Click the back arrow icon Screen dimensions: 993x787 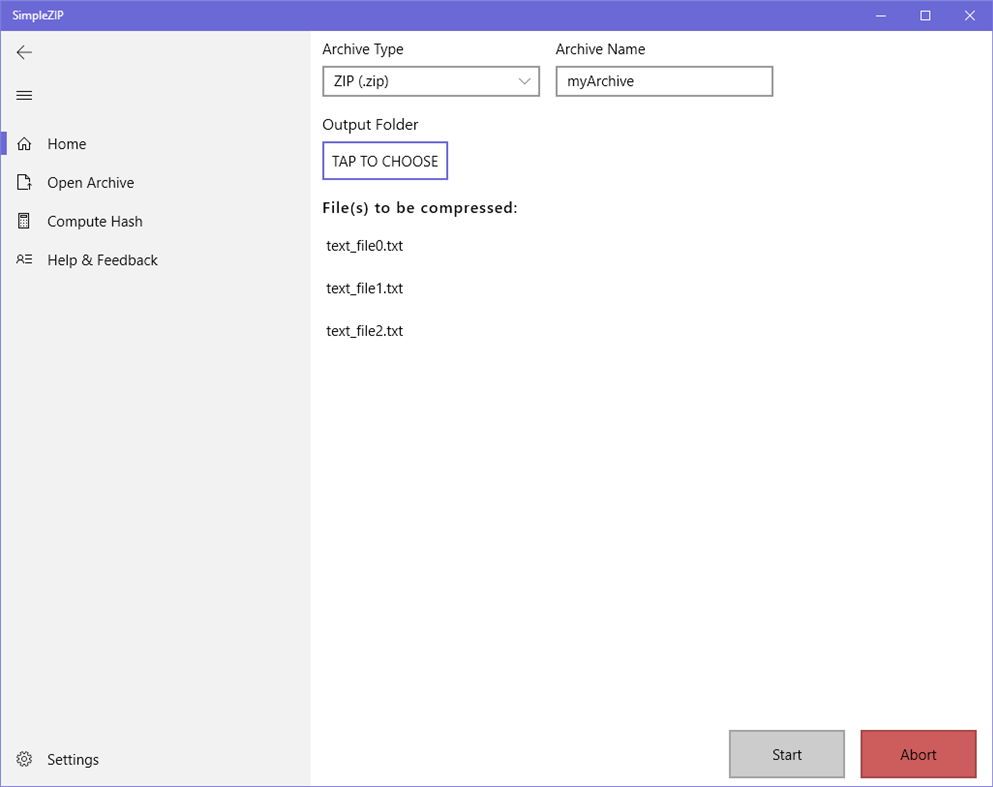(x=24, y=52)
